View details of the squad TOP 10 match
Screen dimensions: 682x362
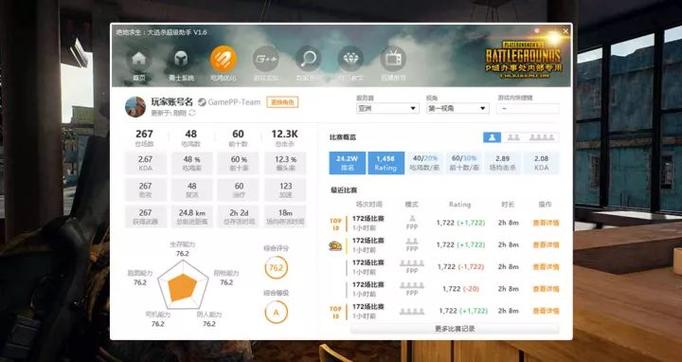pyautogui.click(x=546, y=311)
